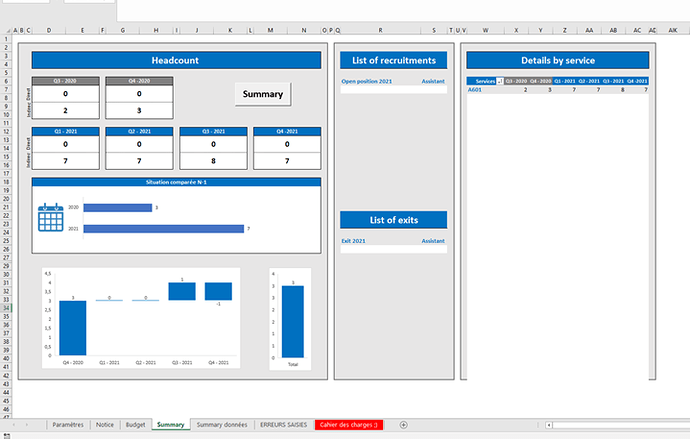
Task: Open the red Cahier des charges tab
Action: 349,424
